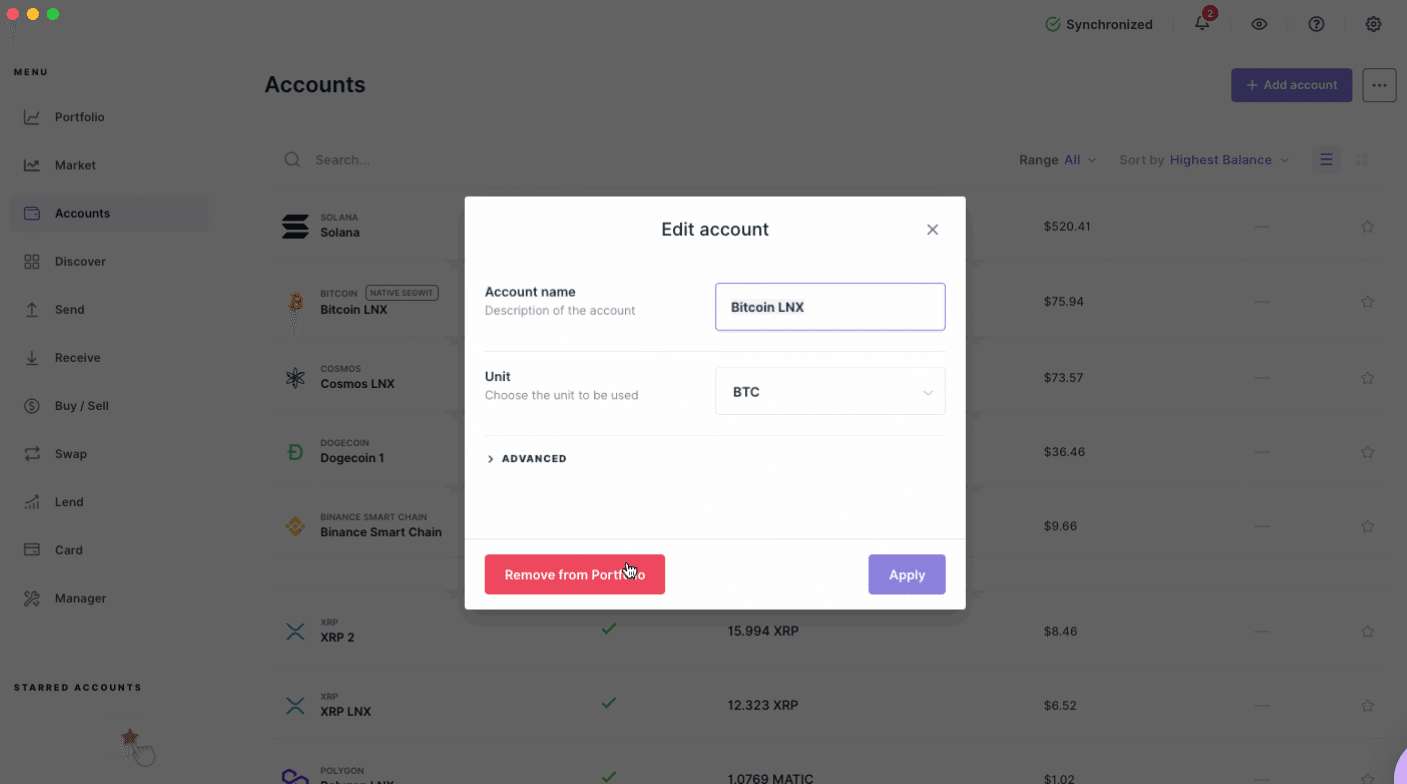The image size is (1407, 784).
Task: Close the Edit account dialog
Action: click(x=932, y=230)
